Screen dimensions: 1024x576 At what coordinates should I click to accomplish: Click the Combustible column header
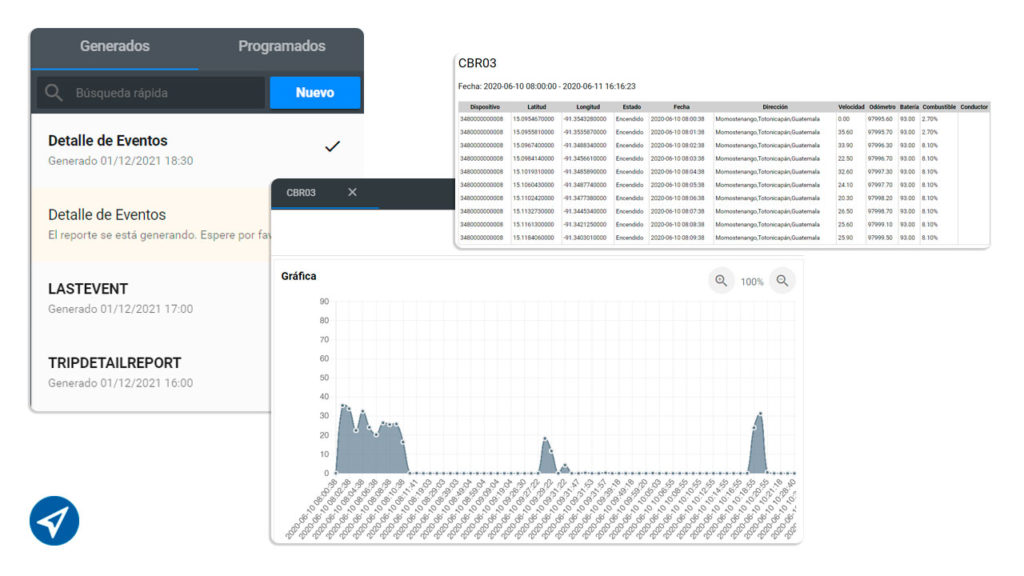[x=939, y=107]
